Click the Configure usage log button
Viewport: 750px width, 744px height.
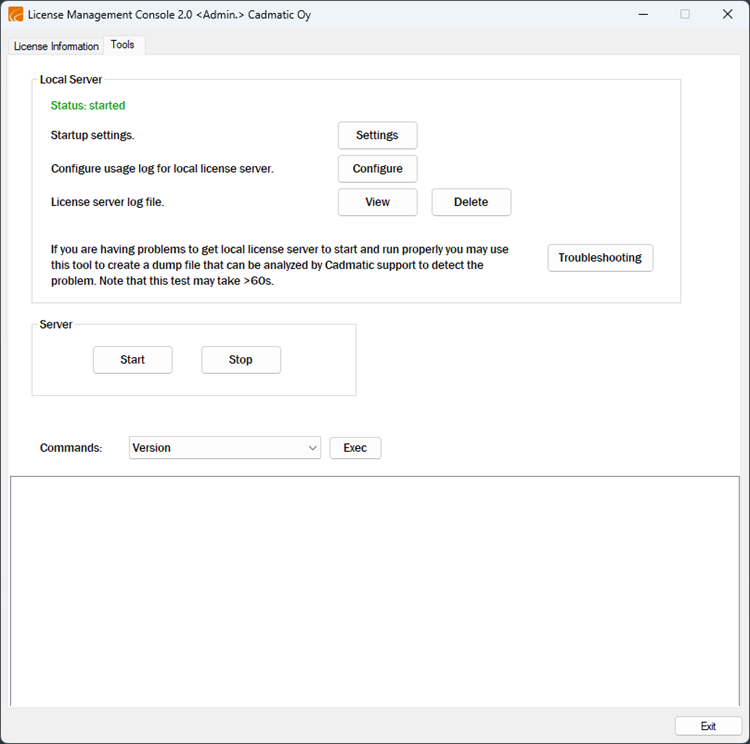tap(377, 169)
